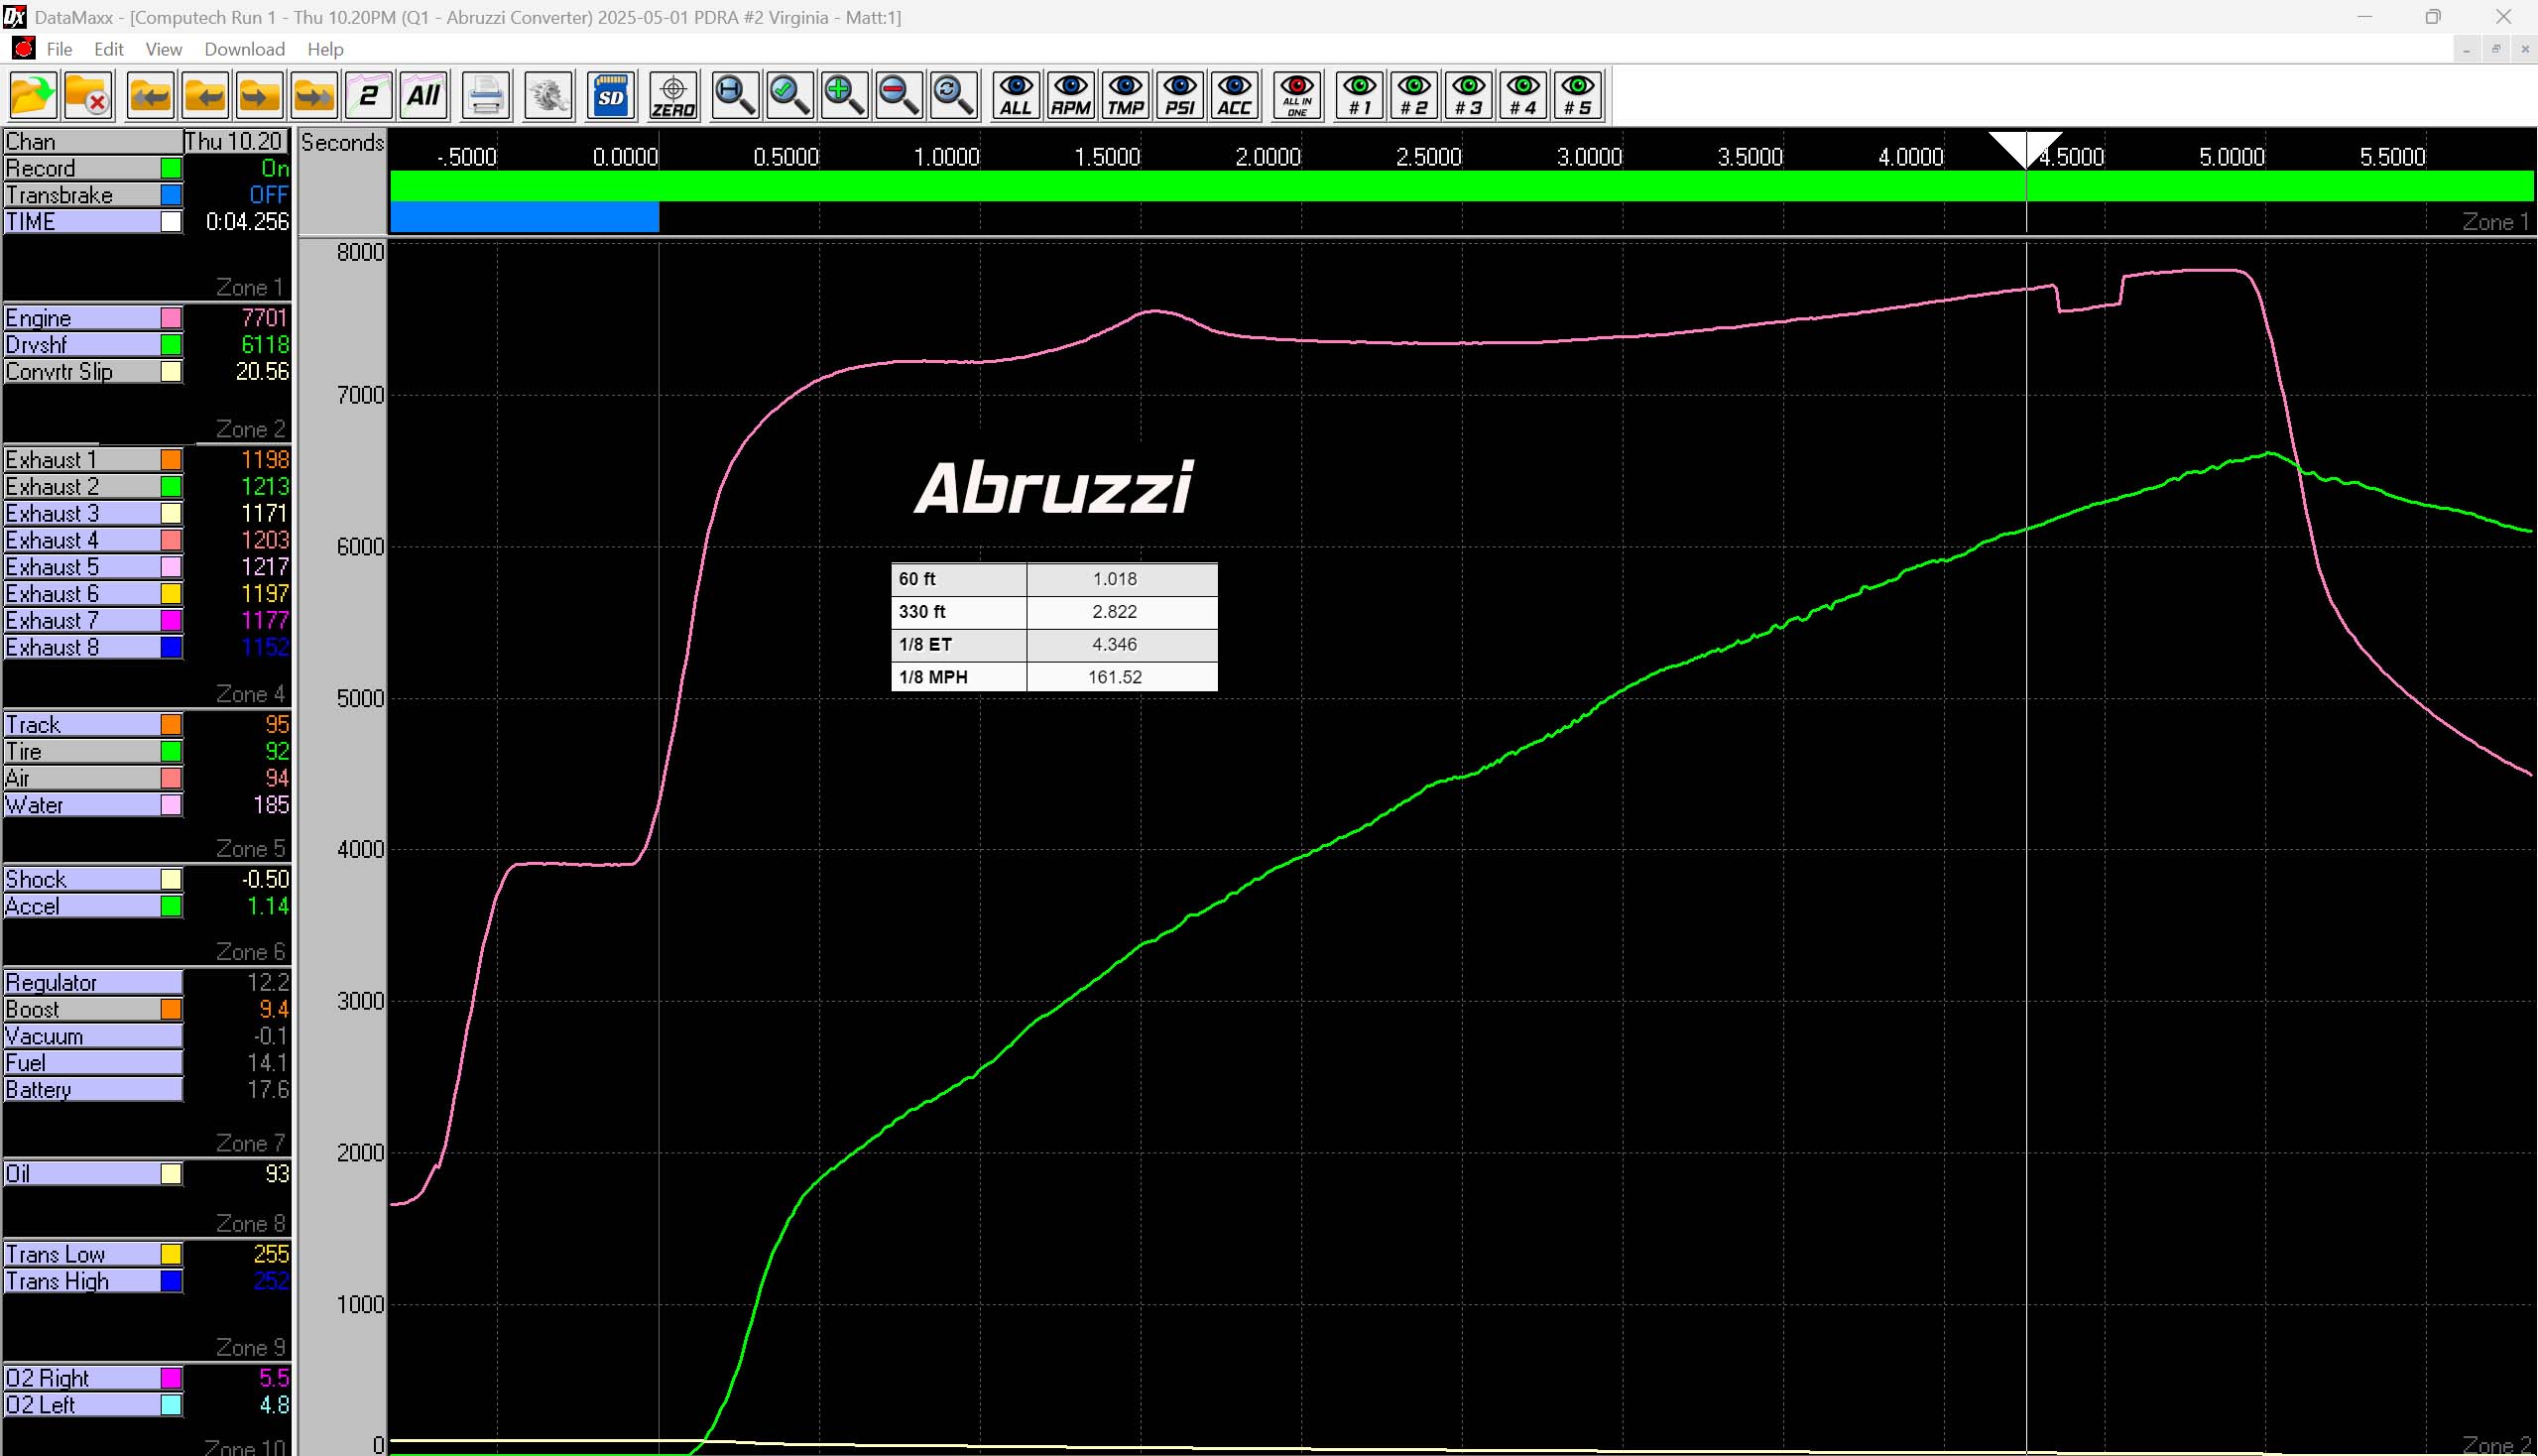Screen dimensions: 2538x1456
Task: Click the white cursor marker on timeline
Action: point(2026,147)
